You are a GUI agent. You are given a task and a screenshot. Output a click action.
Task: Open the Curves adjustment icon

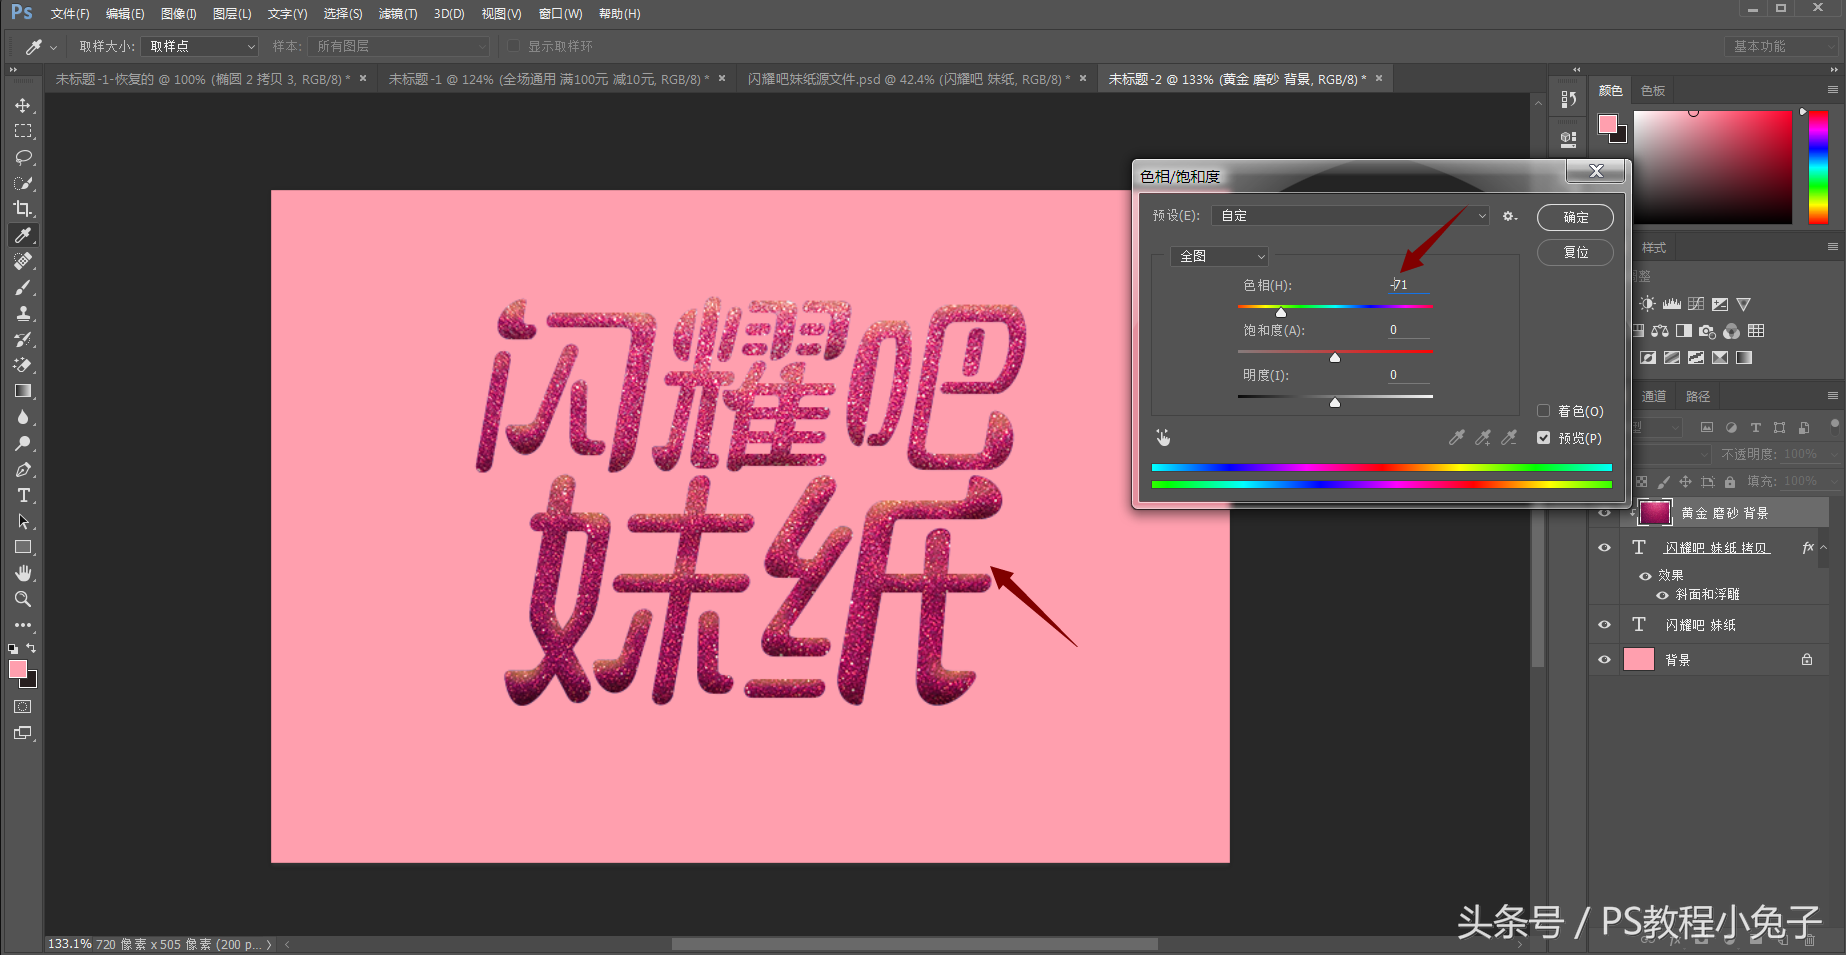tap(1696, 303)
